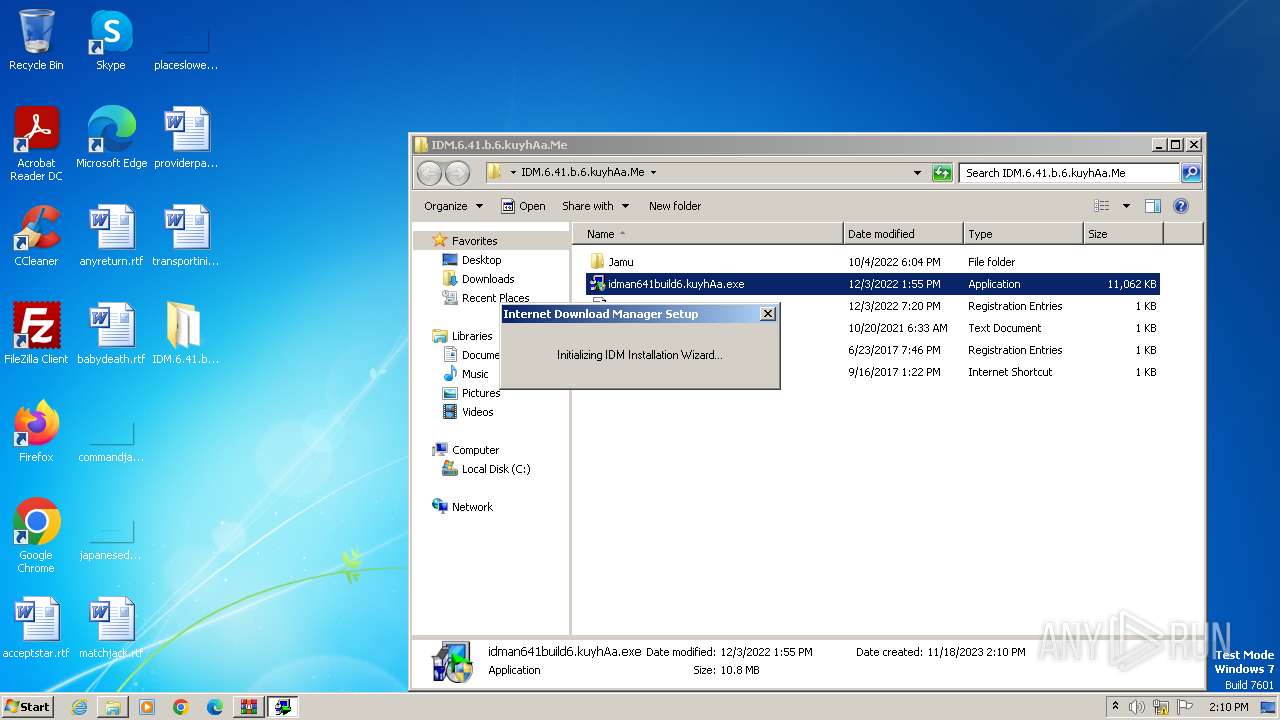The width and height of the screenshot is (1280, 720).
Task: Click the Explorer Back navigation button
Action: pos(429,173)
